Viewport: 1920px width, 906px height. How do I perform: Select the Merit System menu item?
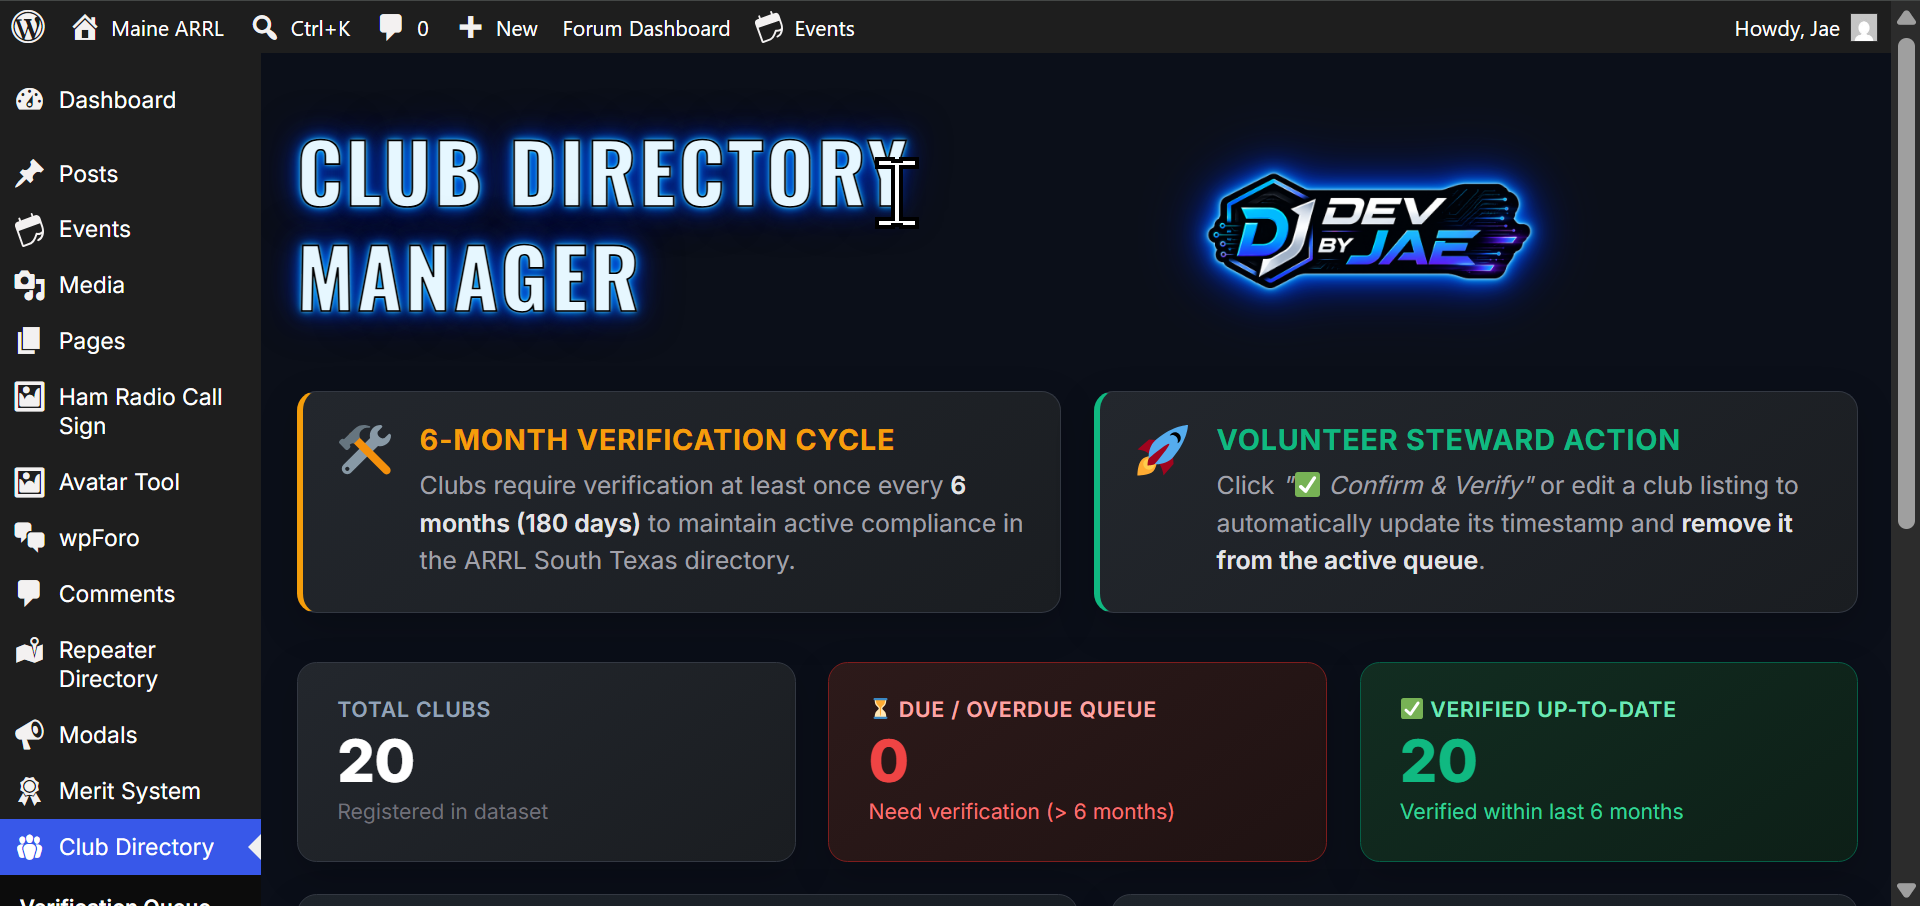(x=130, y=791)
